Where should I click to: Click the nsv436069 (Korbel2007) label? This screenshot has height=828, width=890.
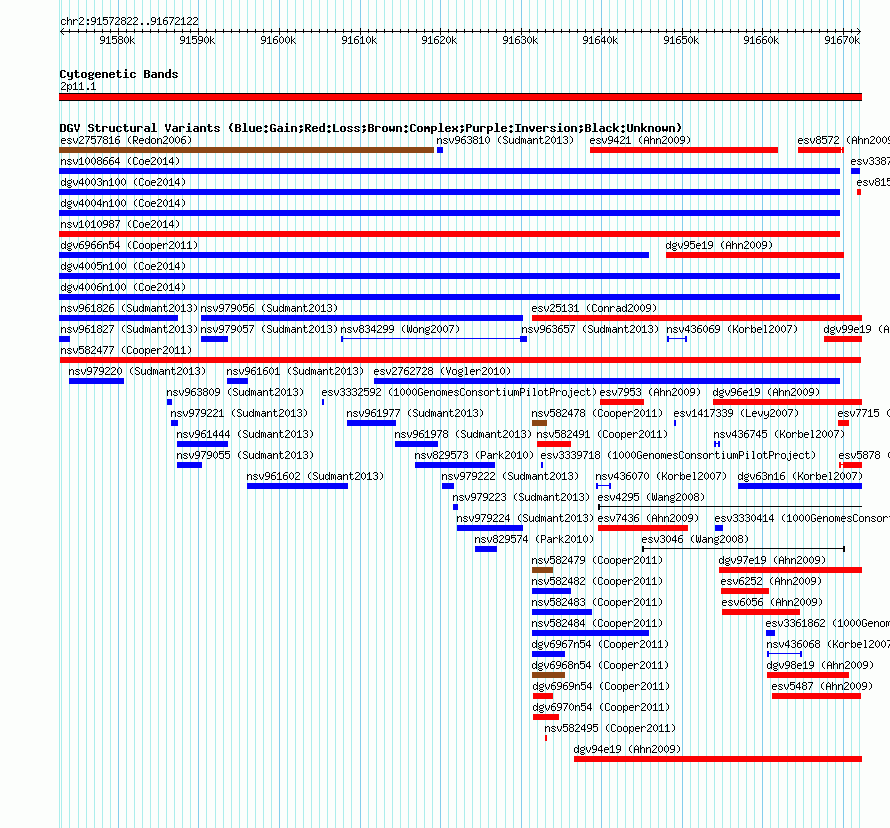tap(732, 329)
